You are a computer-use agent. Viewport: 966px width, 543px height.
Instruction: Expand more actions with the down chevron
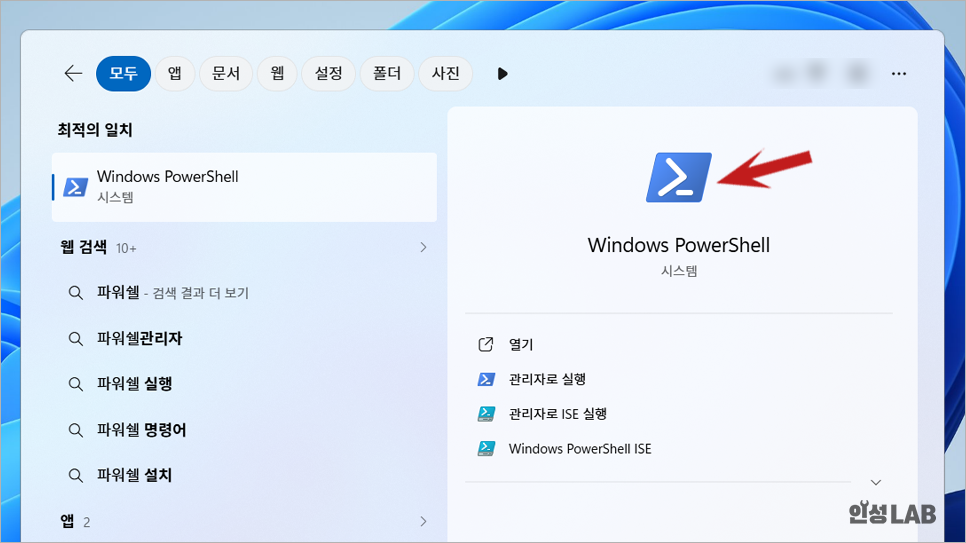(875, 483)
